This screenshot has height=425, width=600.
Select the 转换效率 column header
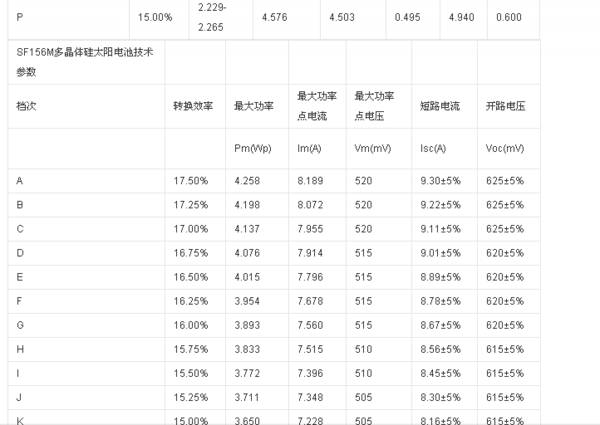pos(193,106)
